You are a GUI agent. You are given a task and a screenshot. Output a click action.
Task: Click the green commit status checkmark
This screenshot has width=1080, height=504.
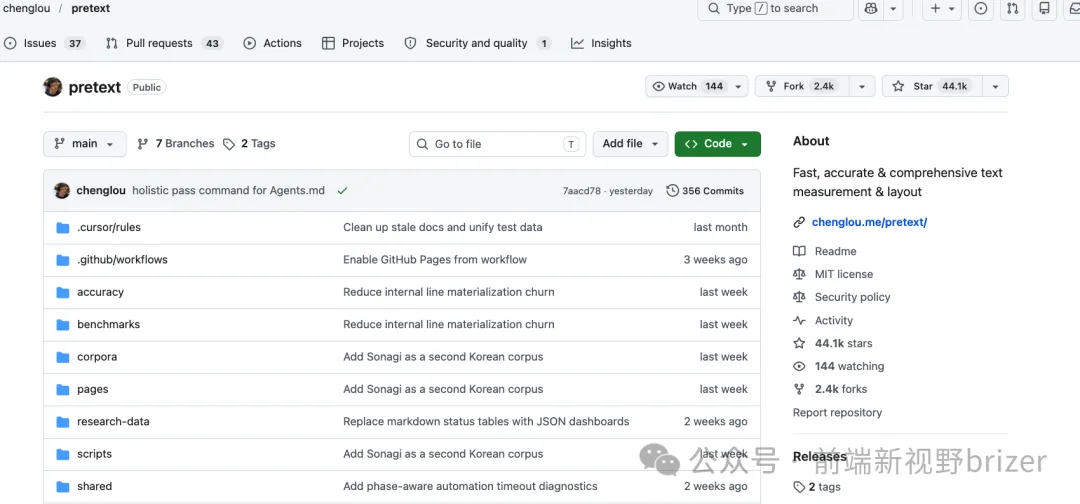click(342, 191)
